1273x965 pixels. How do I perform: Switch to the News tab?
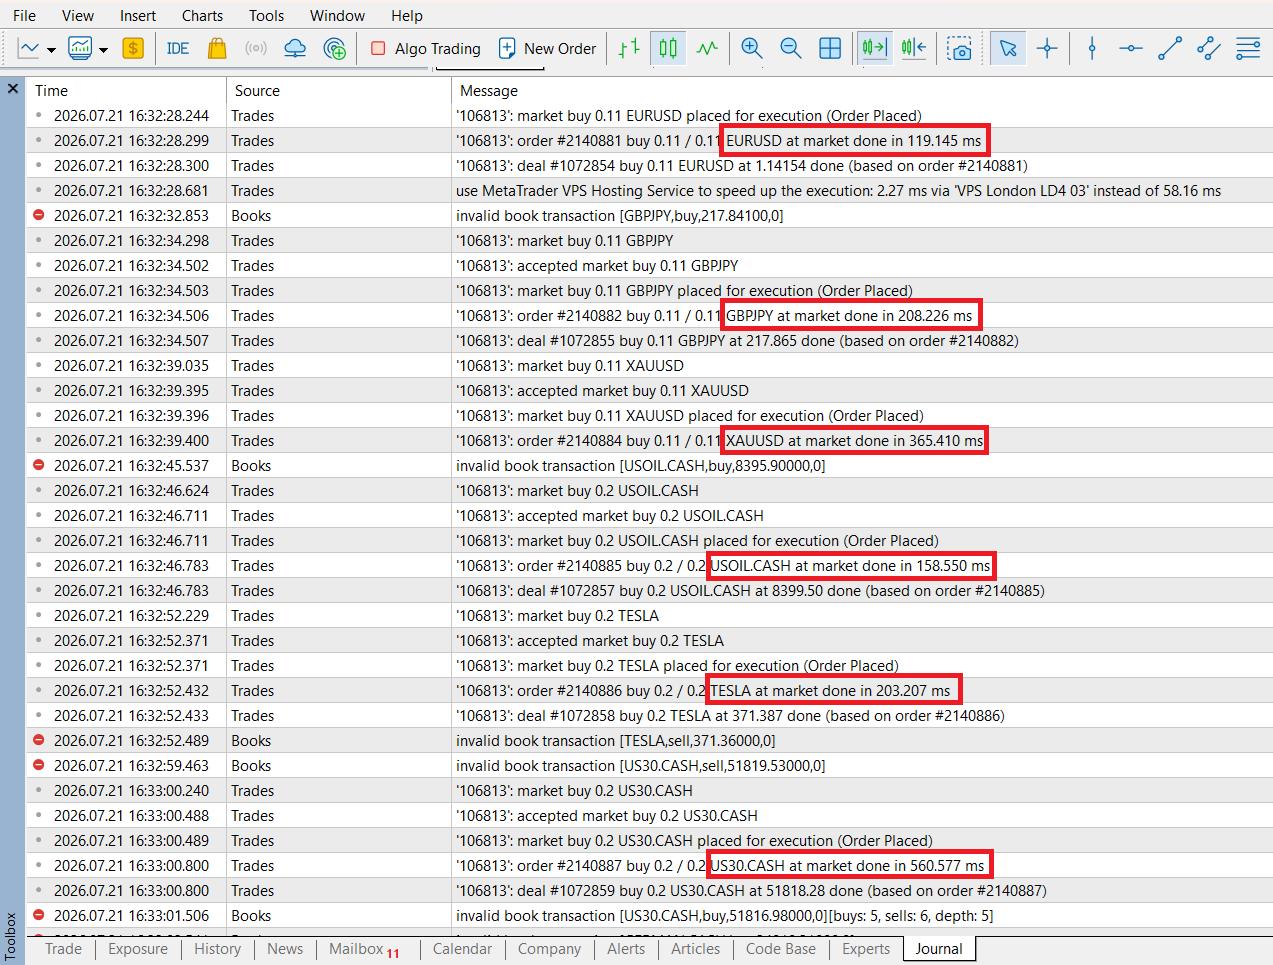pos(285,949)
